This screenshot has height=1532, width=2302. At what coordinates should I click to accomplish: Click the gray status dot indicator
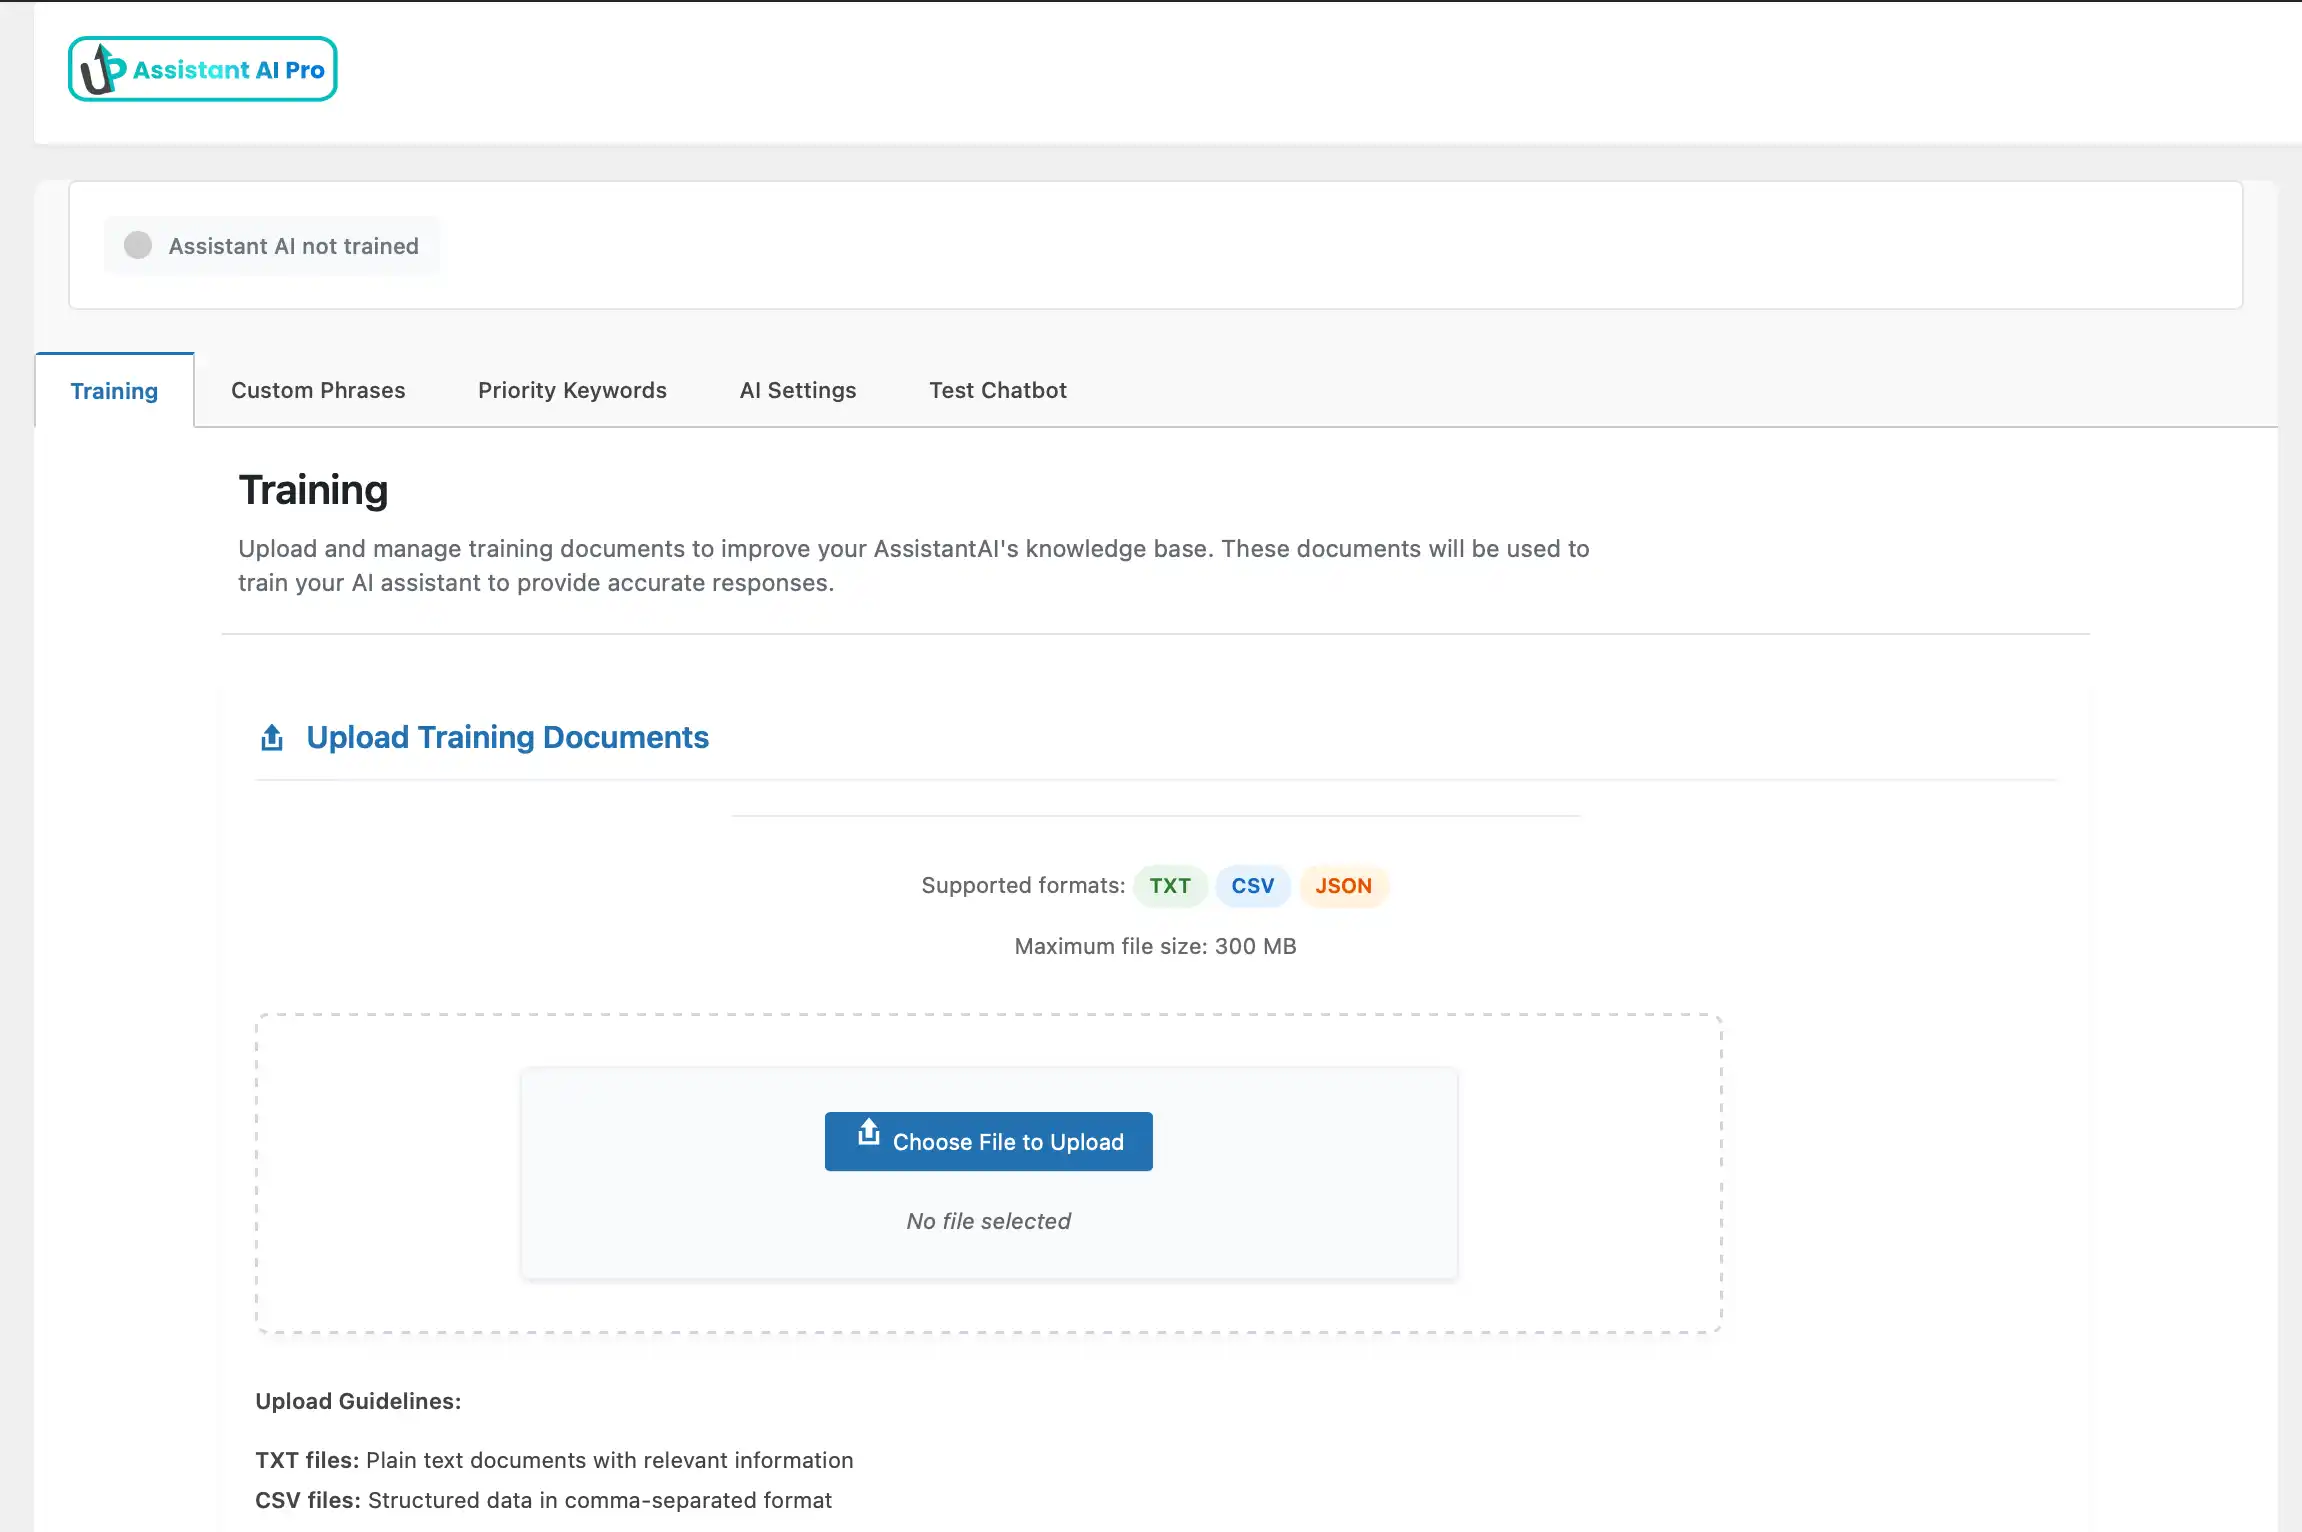coord(136,245)
